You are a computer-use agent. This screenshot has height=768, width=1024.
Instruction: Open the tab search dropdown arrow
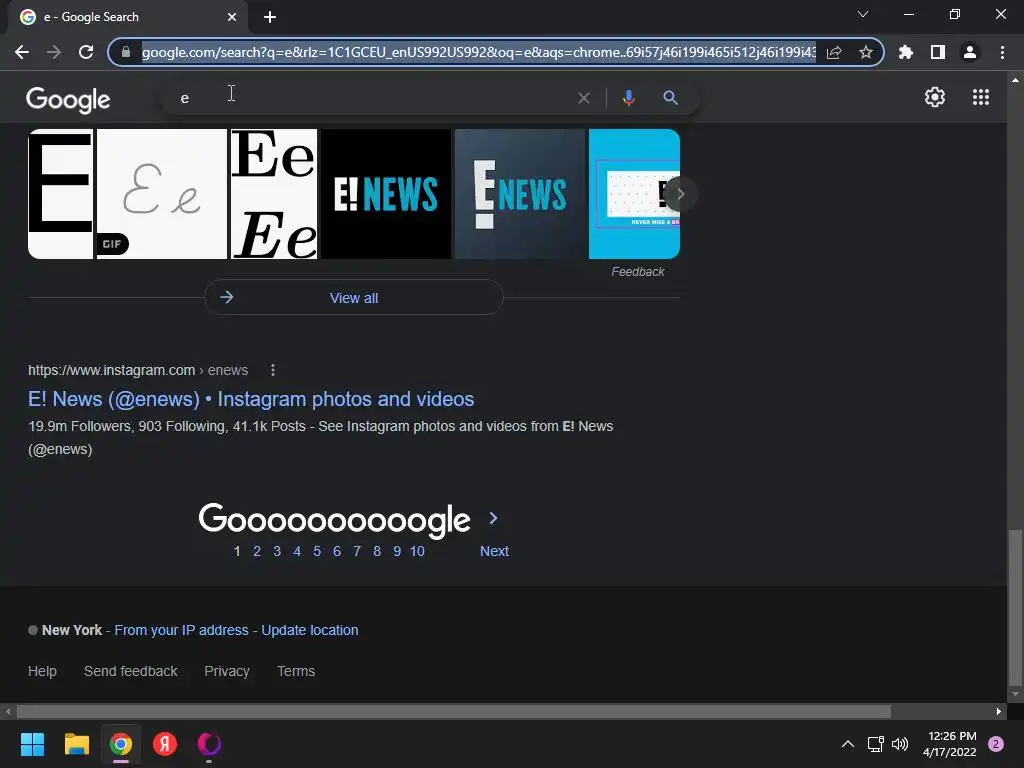click(863, 14)
